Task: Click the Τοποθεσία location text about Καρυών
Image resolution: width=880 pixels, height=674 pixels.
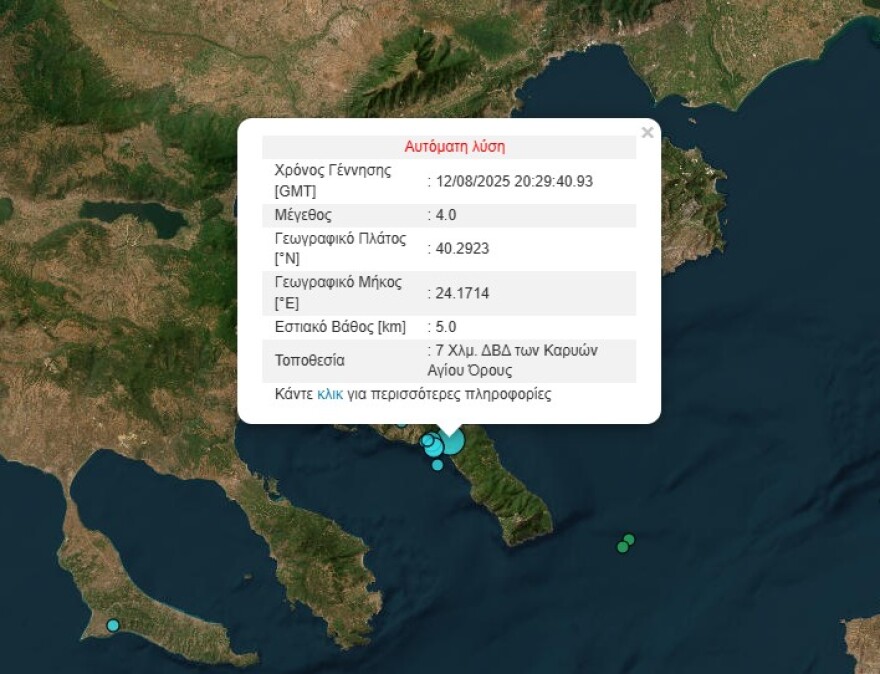Action: (512, 360)
